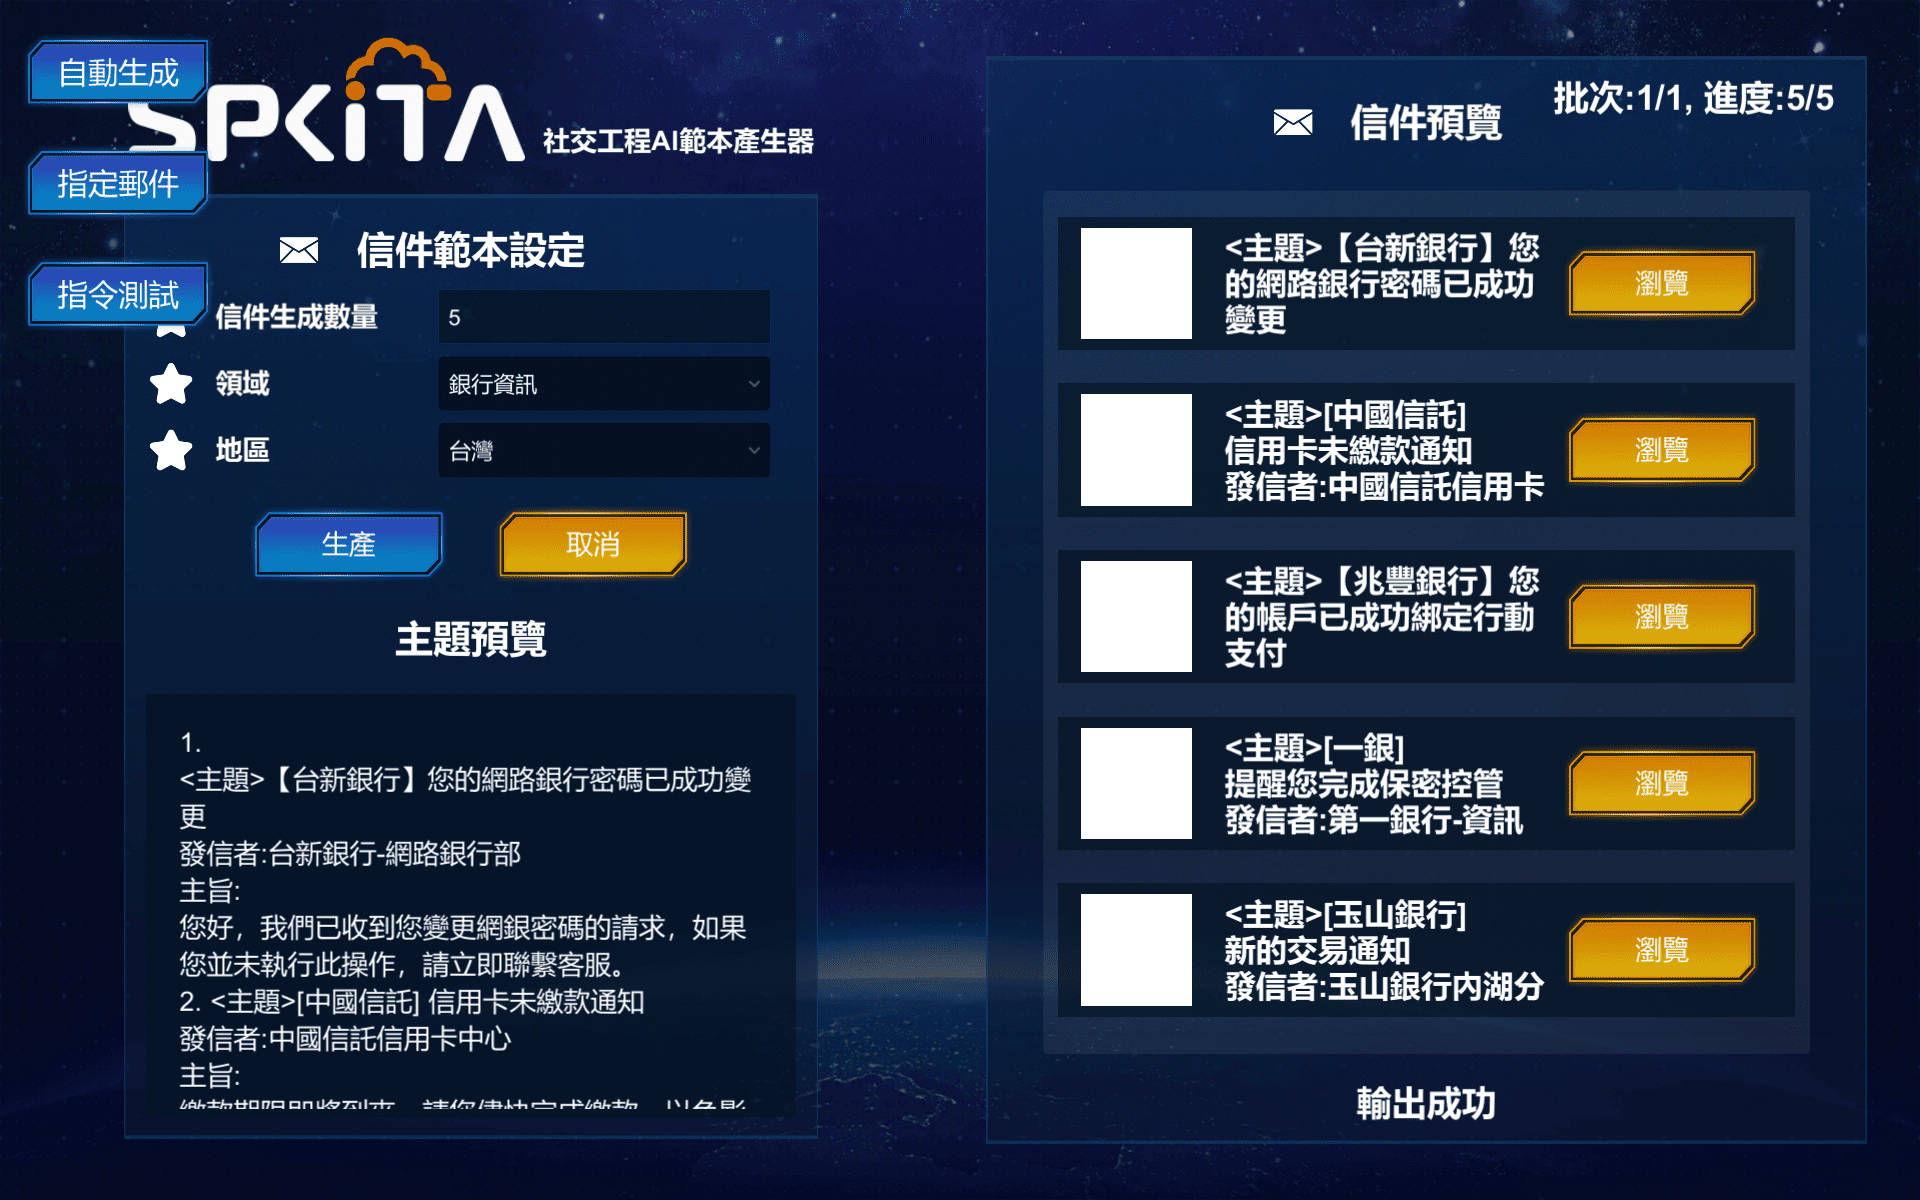Click the orange 取消 button
The image size is (1920, 1200).
pos(593,544)
